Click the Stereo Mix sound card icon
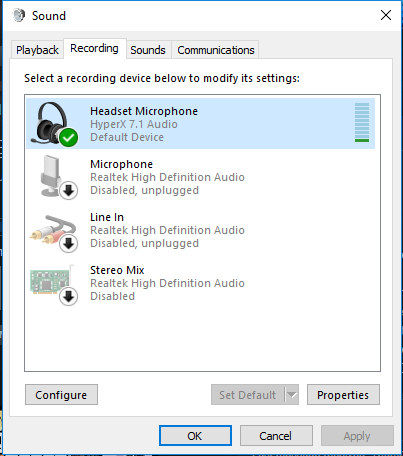Viewport: 403px width, 456px height. tap(53, 283)
